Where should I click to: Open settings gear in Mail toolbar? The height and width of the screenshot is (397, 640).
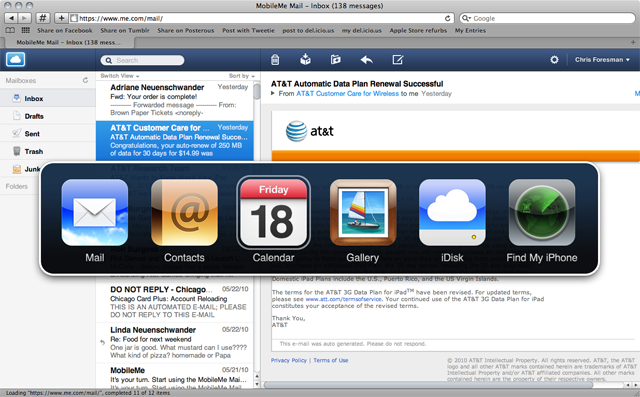(554, 60)
